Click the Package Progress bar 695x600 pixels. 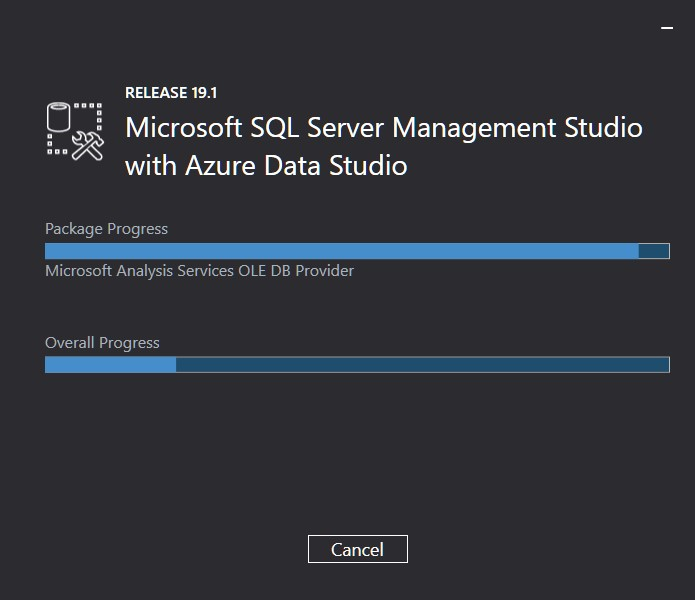click(x=357, y=251)
